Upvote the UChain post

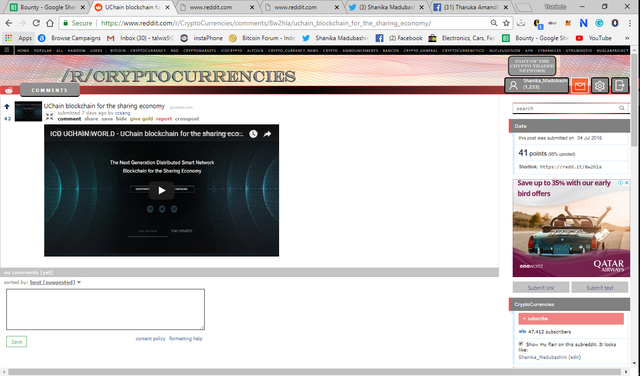coord(7,107)
